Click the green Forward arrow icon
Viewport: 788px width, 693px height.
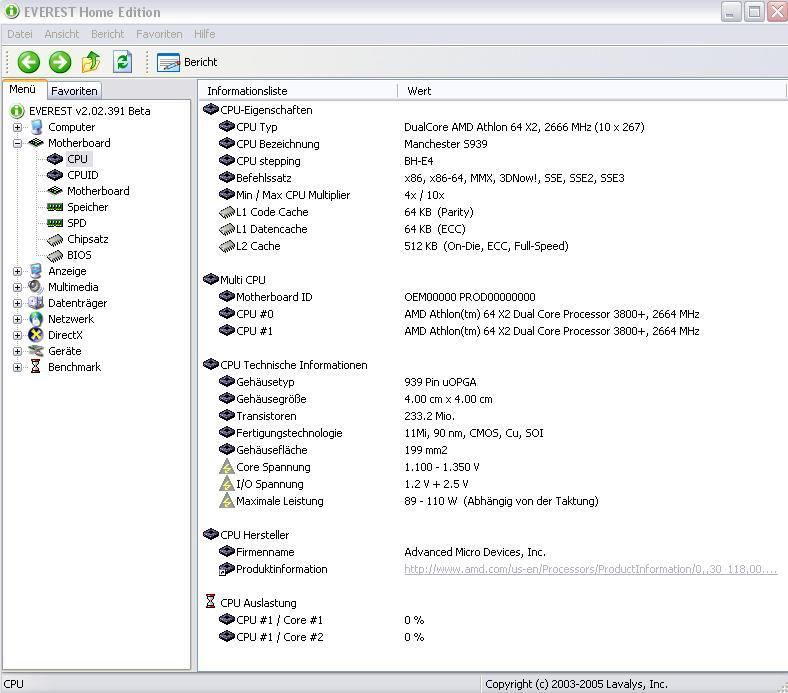click(60, 62)
